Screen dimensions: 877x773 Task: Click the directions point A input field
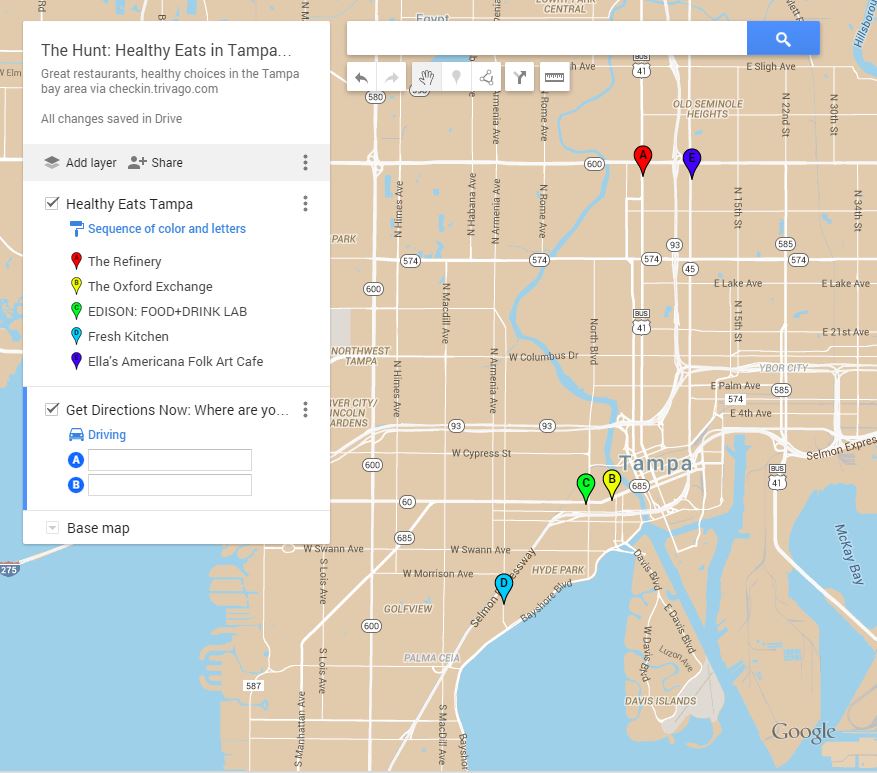point(170,460)
